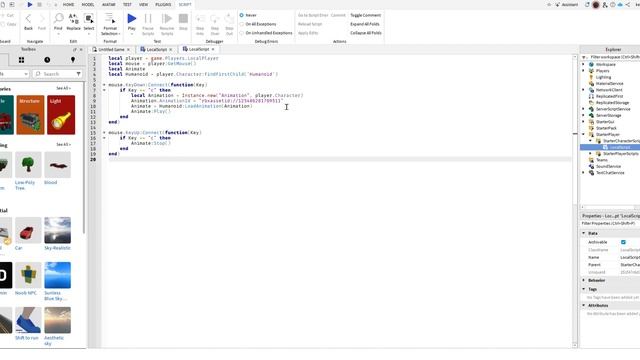The height and width of the screenshot is (360, 640).
Task: Click the Lighting bulb icon in Explorer
Action: pos(591,77)
